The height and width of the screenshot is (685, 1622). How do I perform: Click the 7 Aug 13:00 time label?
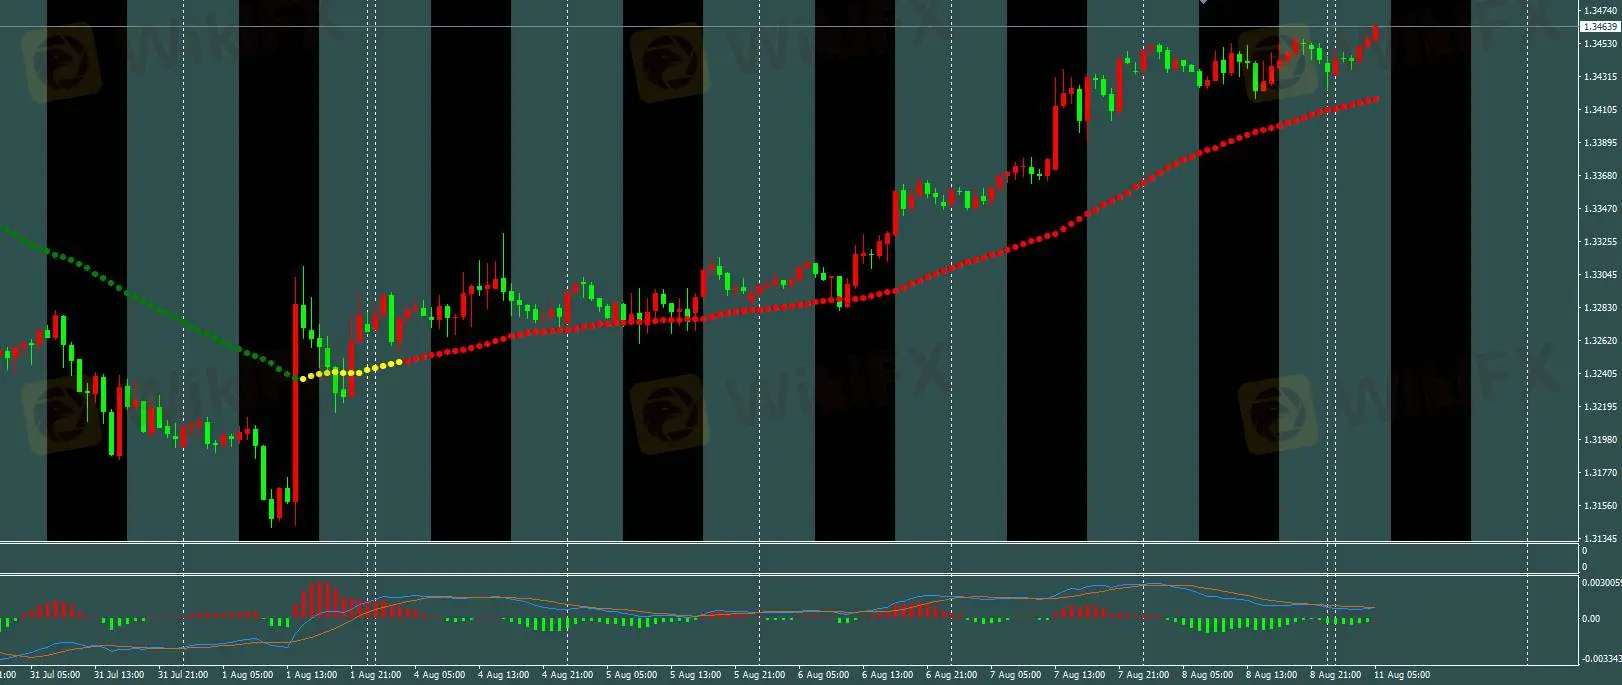[x=1079, y=675]
